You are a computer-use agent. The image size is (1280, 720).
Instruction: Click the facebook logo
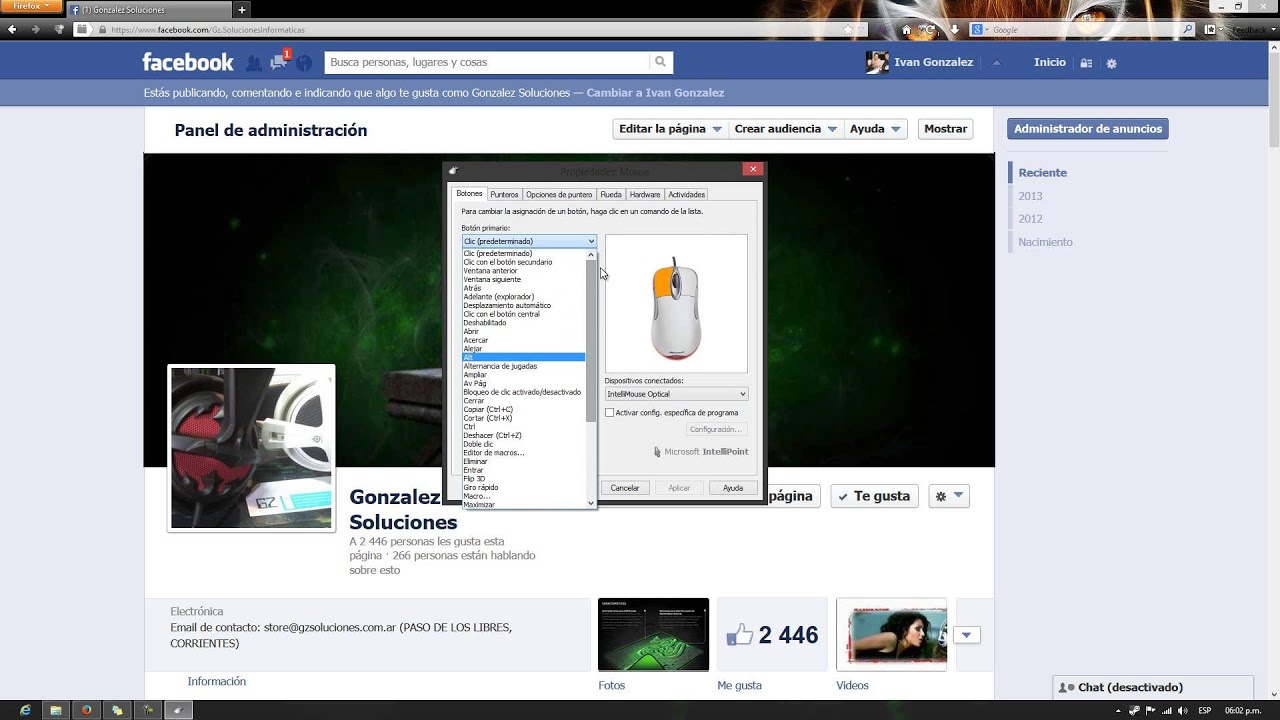tap(188, 62)
